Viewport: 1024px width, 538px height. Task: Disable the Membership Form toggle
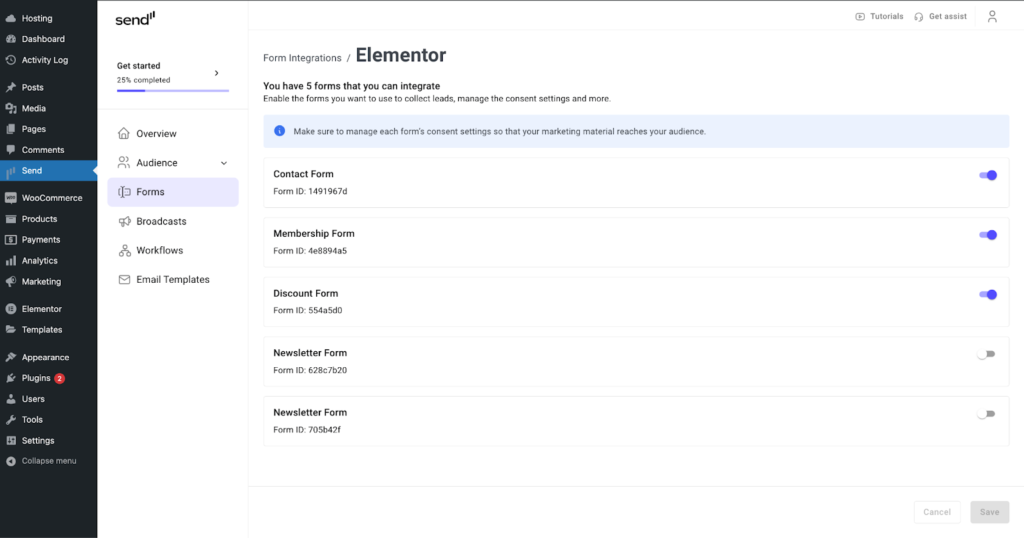pos(988,234)
